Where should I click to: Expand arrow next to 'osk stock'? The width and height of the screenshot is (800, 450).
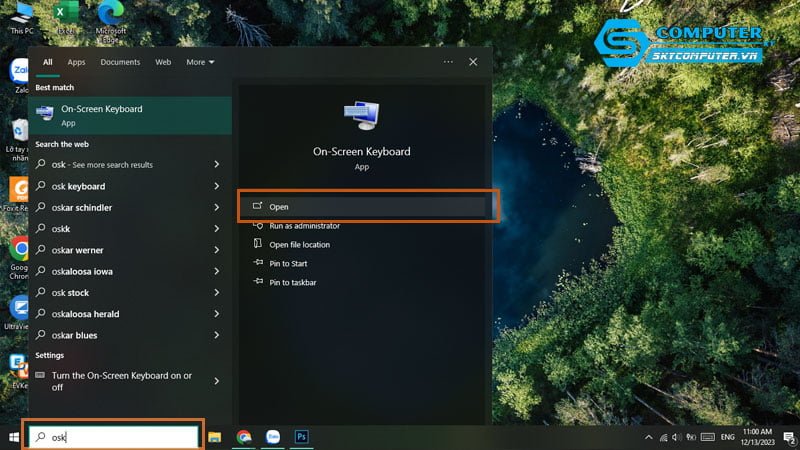(x=217, y=292)
